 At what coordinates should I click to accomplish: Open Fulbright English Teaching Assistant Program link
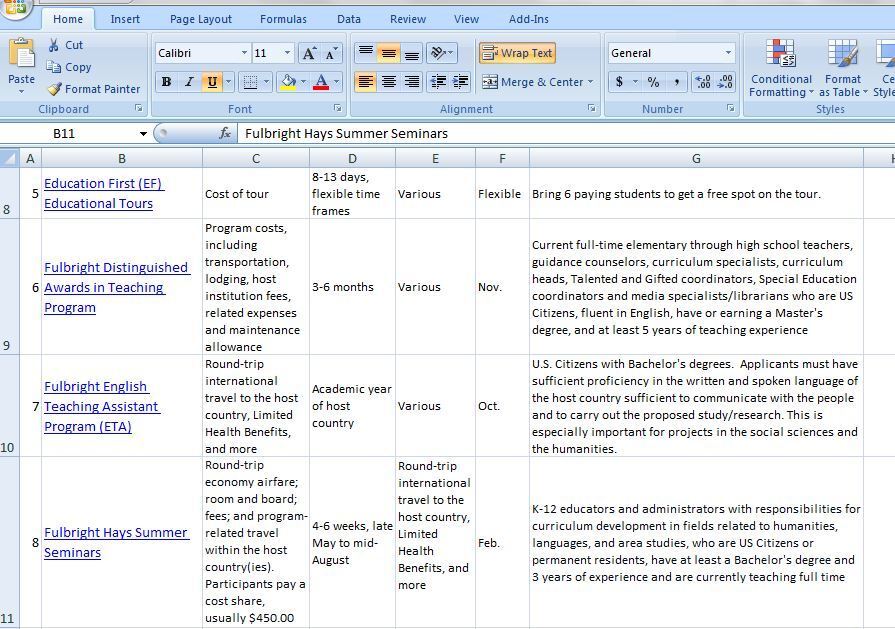tap(102, 406)
